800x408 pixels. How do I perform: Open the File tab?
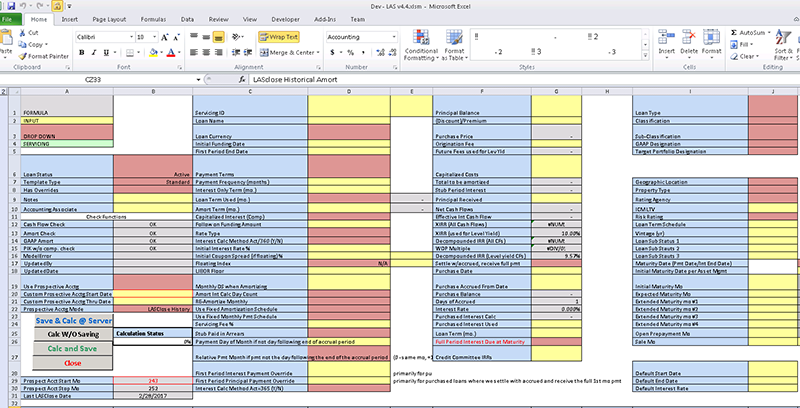coord(11,19)
